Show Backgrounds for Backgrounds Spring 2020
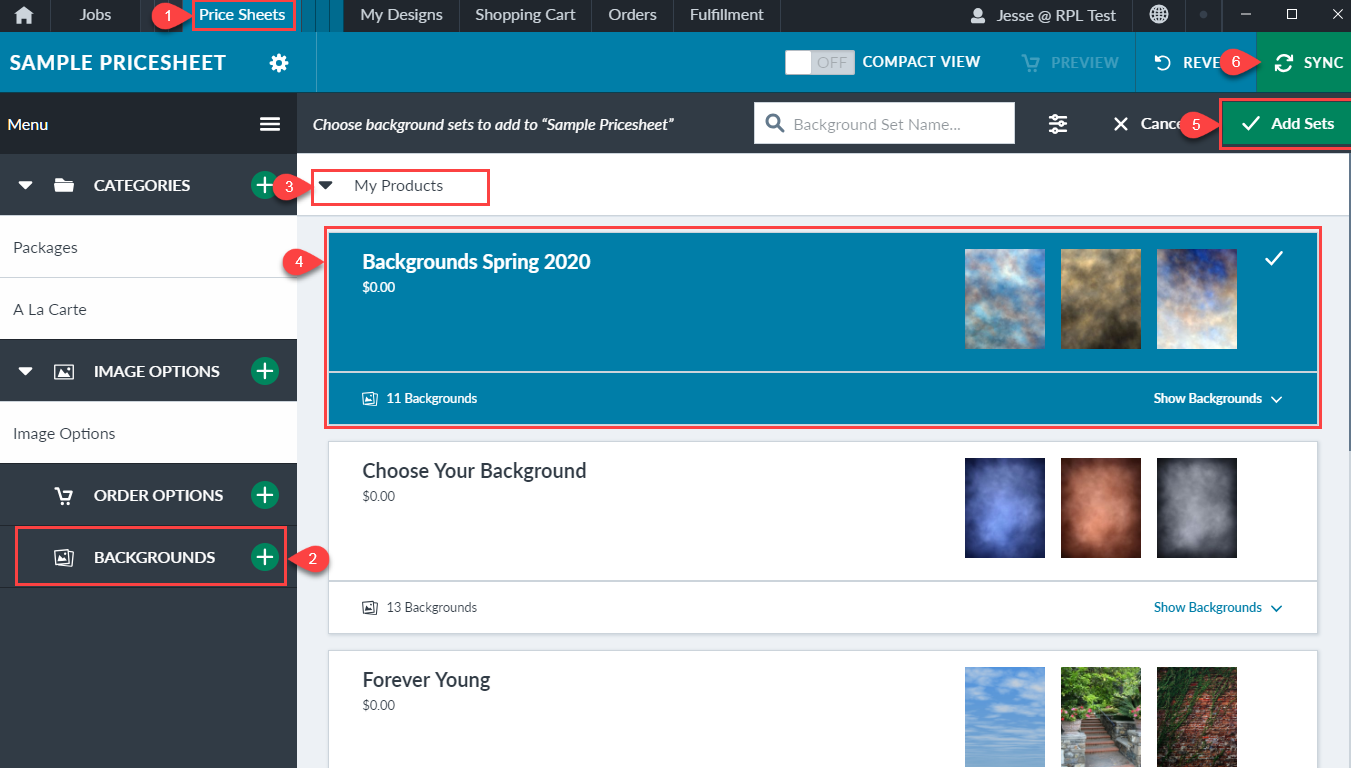The height and width of the screenshot is (768, 1351). click(x=1217, y=398)
